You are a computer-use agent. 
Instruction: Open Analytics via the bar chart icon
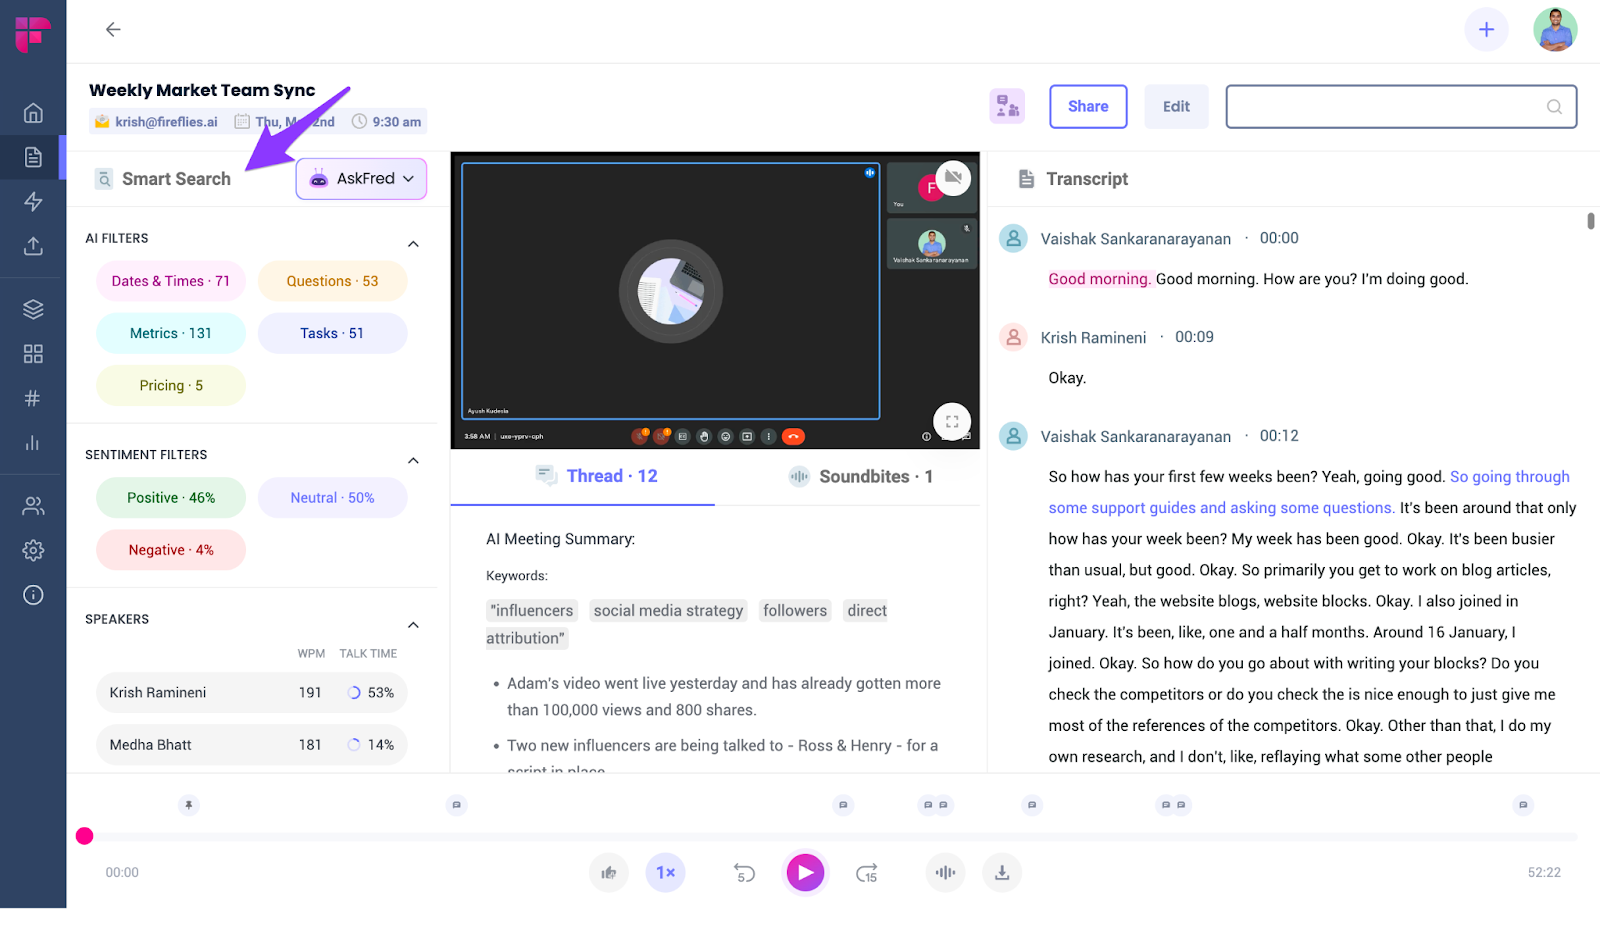click(33, 443)
